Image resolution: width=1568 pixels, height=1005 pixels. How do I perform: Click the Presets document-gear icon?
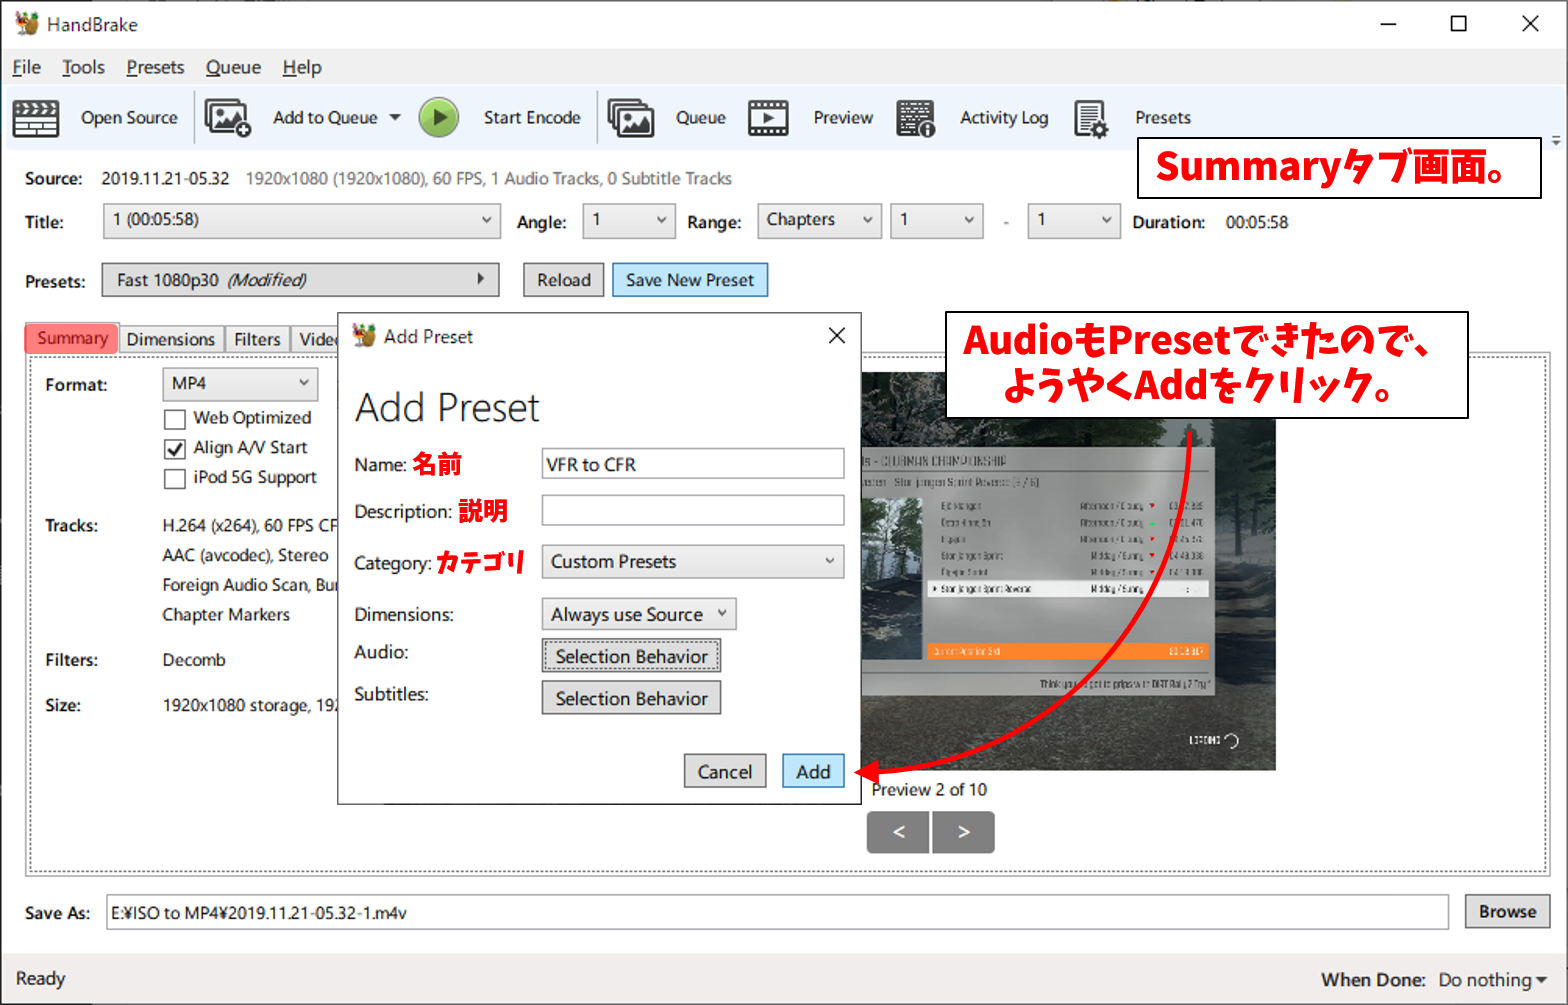point(1091,118)
